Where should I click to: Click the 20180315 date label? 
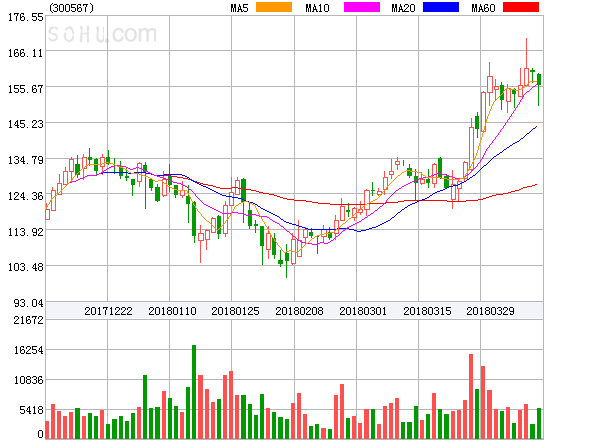pos(427,311)
